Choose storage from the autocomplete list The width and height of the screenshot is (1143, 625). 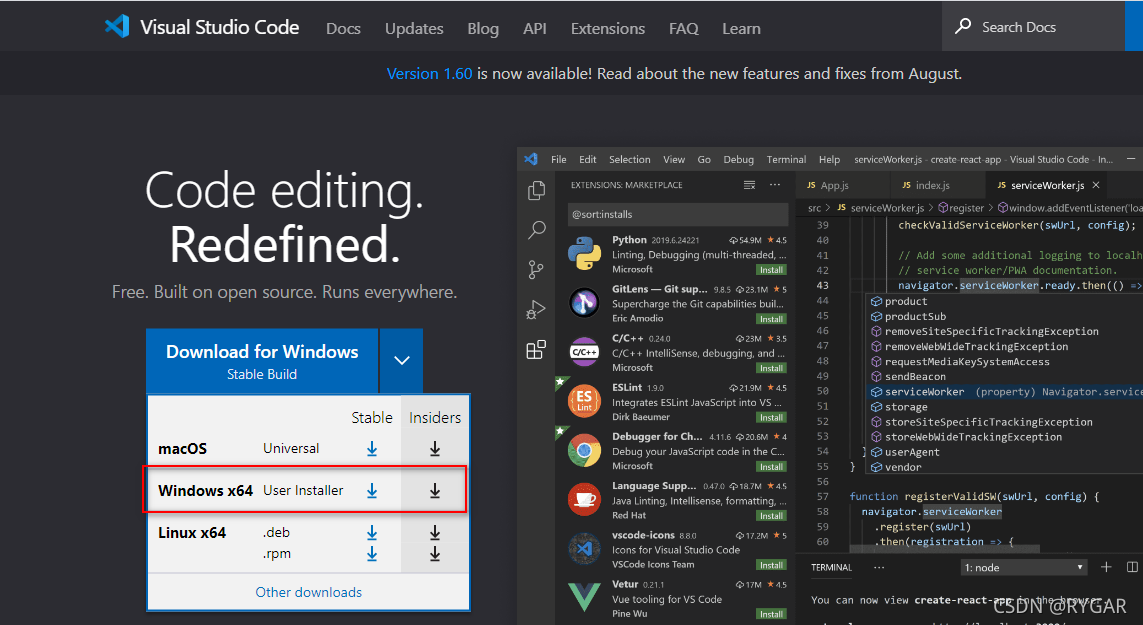click(x=906, y=407)
